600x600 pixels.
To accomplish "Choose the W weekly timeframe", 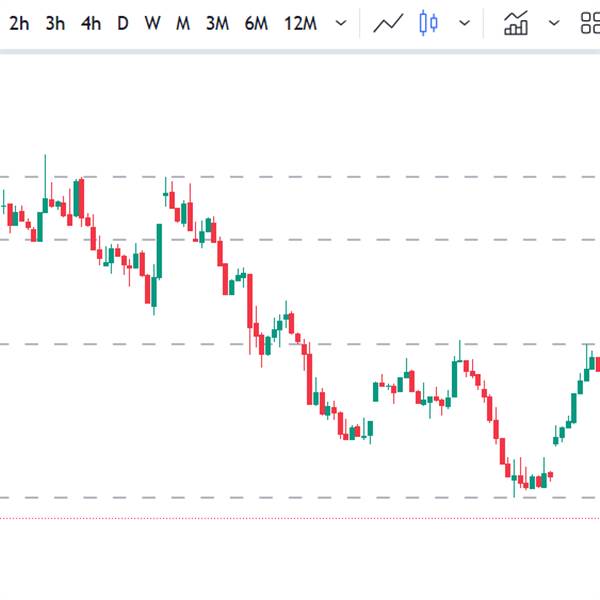I will (152, 24).
